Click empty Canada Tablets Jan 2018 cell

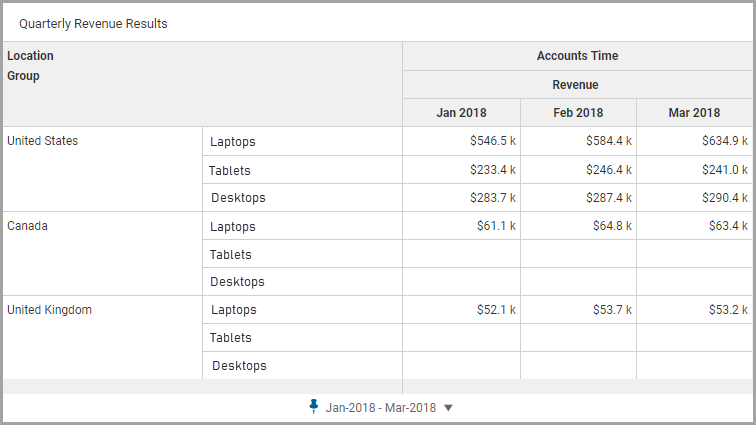(461, 254)
